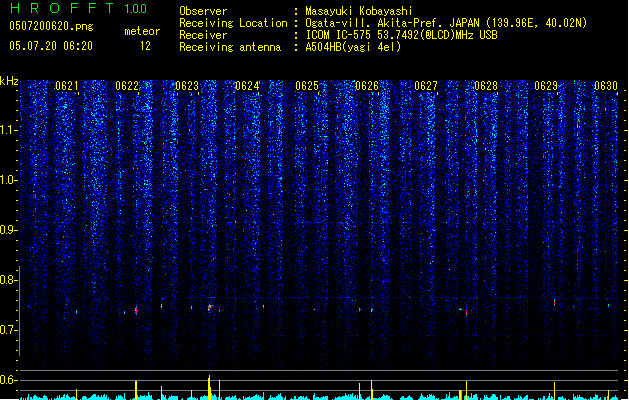629x400 pixels.
Task: Click the meteor echo just after 0622
Action: pos(136,310)
